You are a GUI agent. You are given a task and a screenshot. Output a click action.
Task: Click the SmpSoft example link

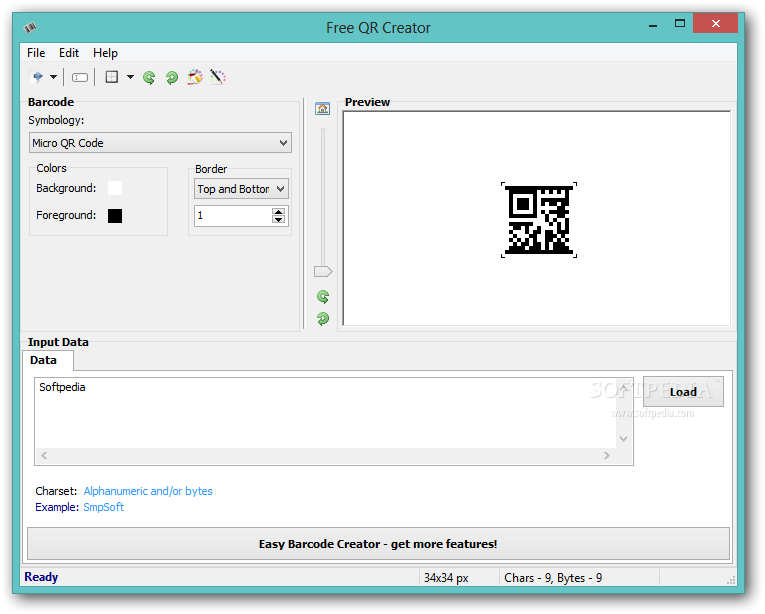(103, 507)
